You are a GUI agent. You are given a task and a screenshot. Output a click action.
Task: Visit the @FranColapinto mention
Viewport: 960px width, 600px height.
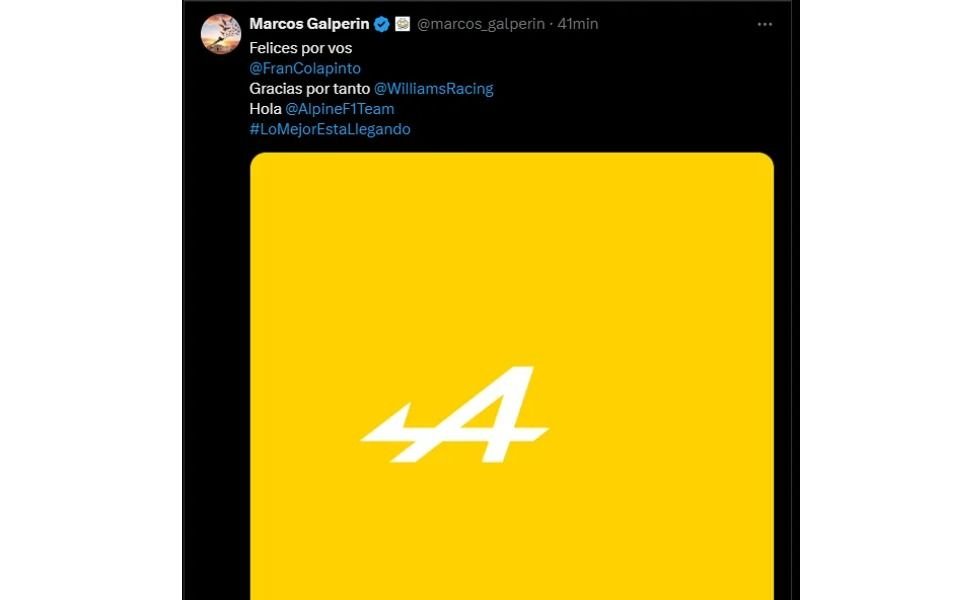(305, 68)
